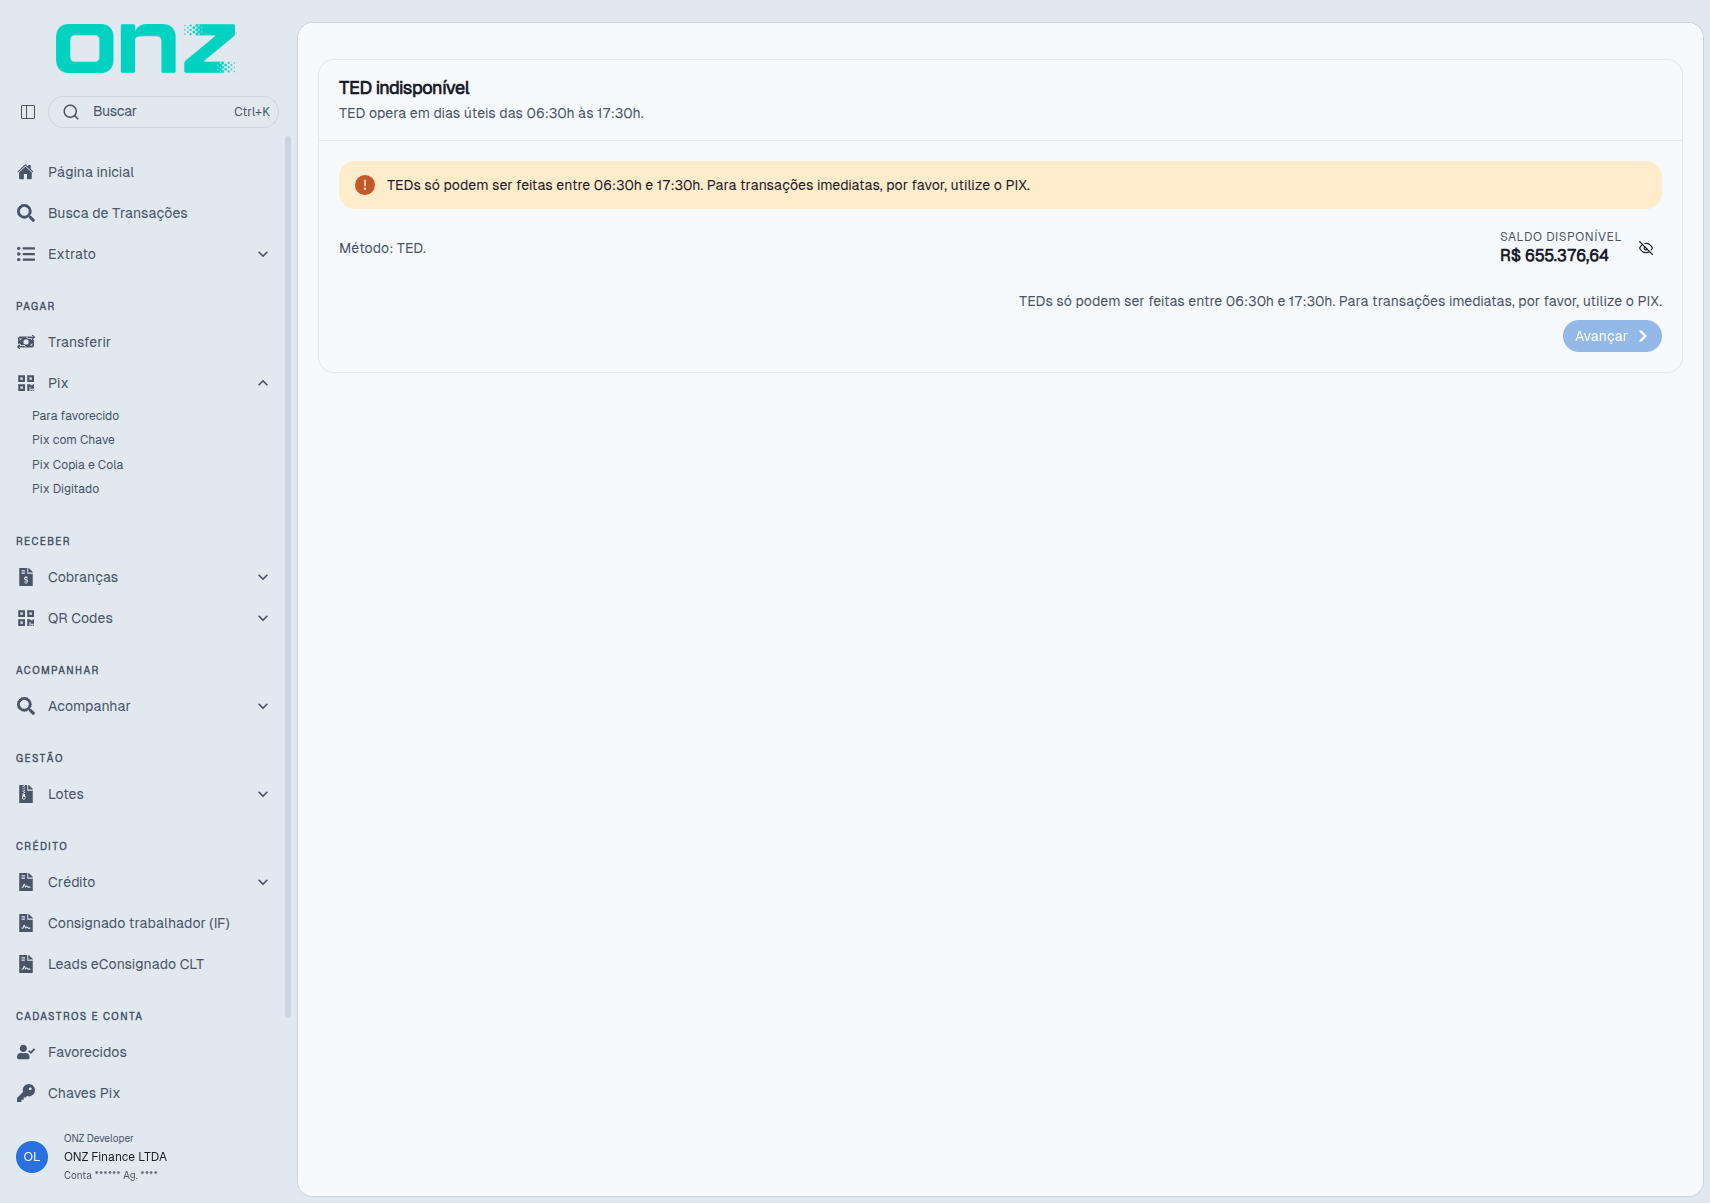
Task: Click the Avançar button
Action: point(1612,336)
